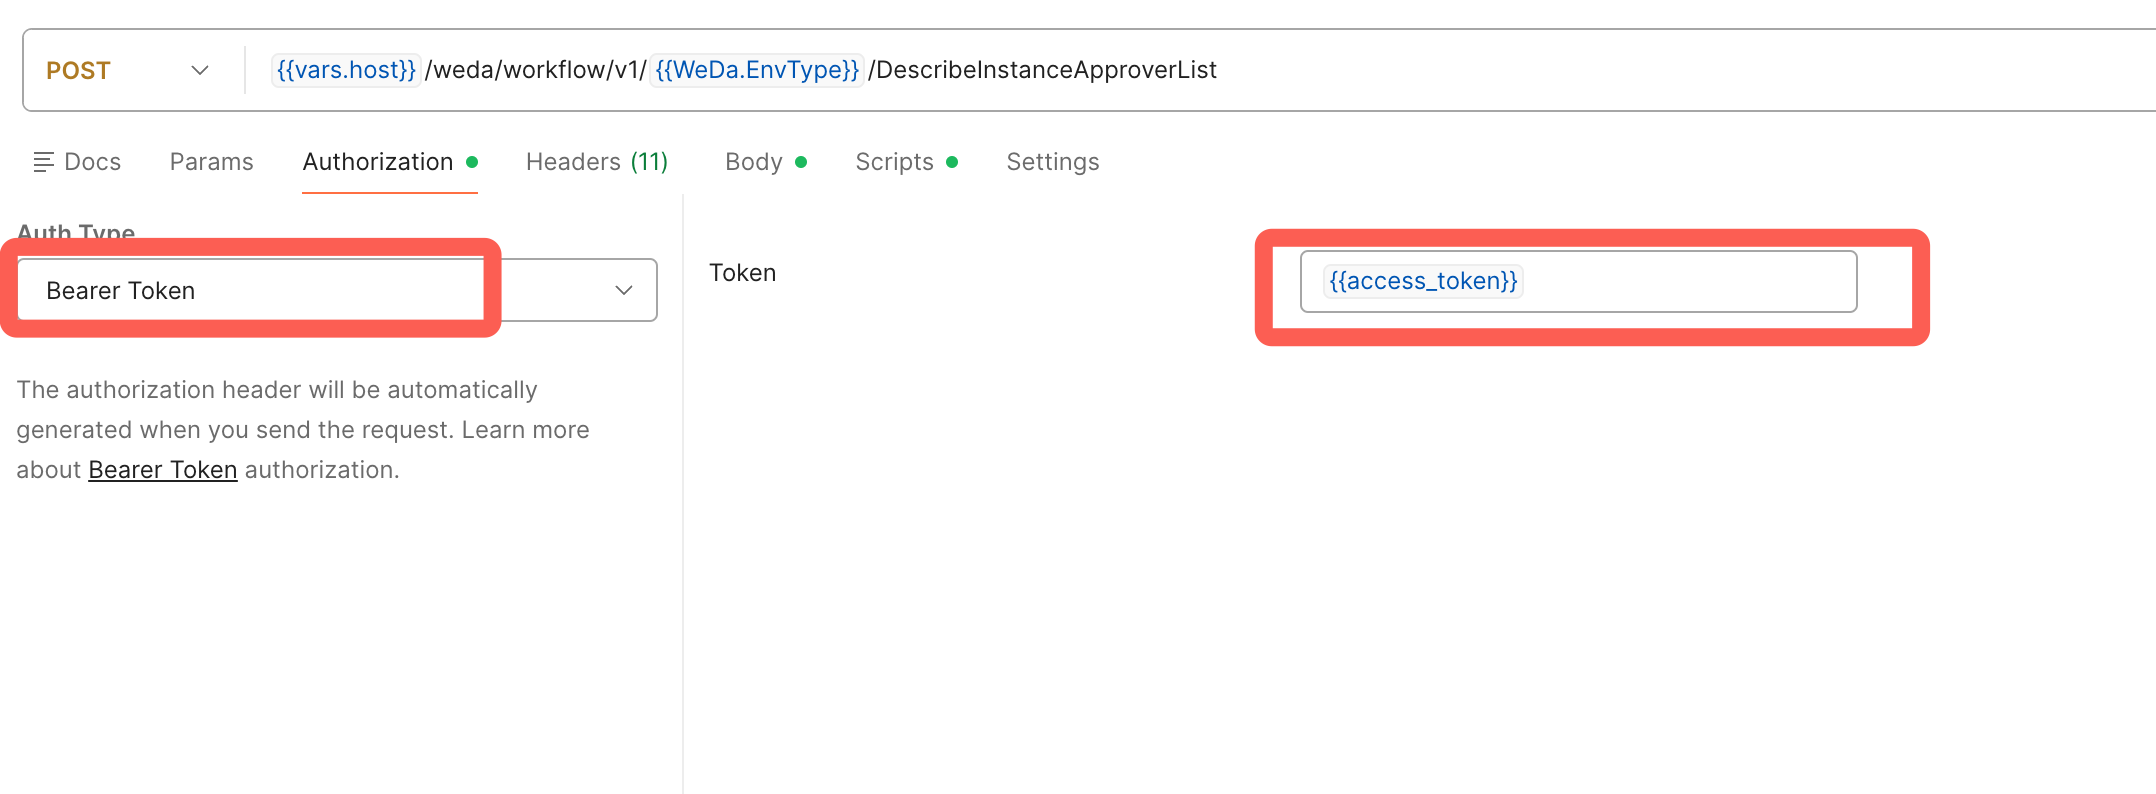Select the Bearer Token auth type box
This screenshot has height=794, width=2156.
click(x=250, y=290)
